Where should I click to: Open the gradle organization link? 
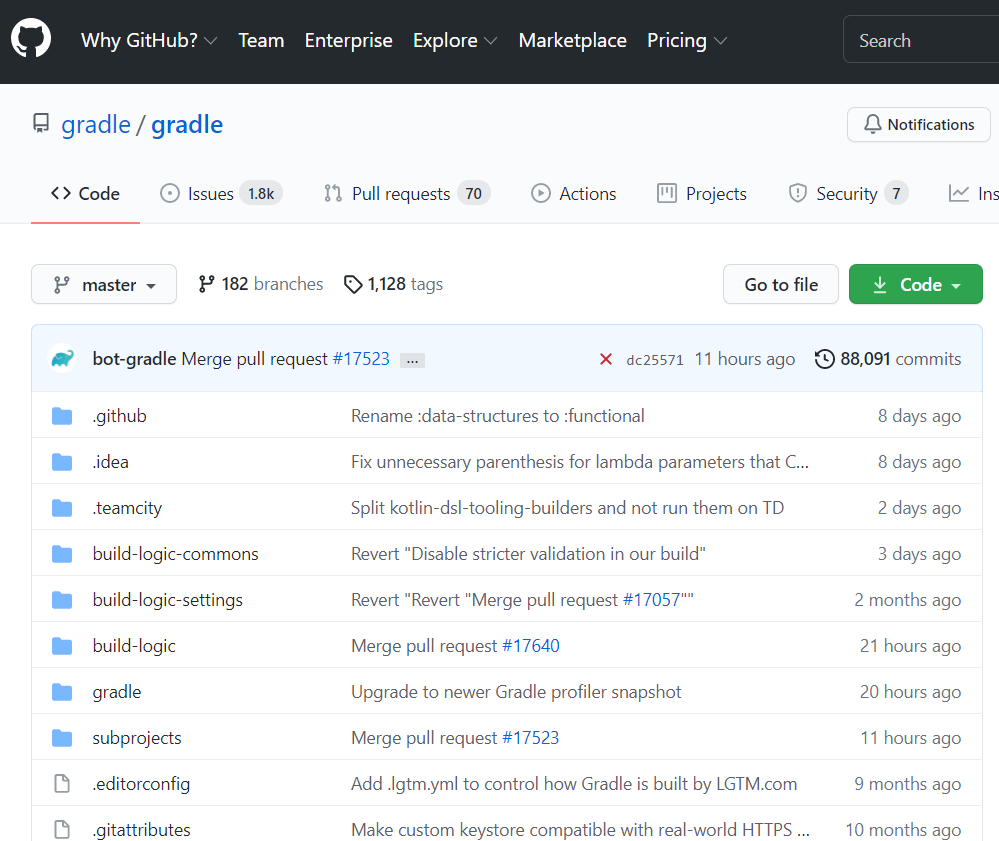coord(96,124)
